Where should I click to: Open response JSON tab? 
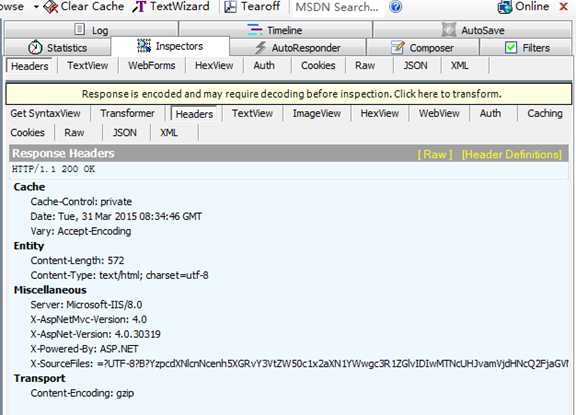125,133
